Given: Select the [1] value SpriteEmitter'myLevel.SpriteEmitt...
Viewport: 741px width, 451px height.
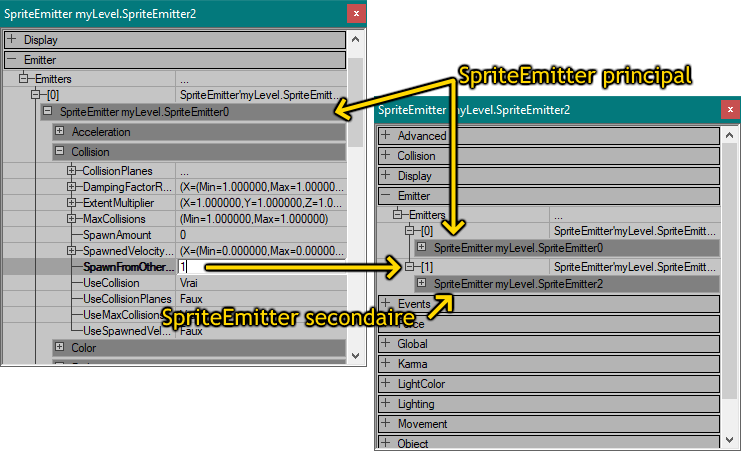Looking at the screenshot, I should 635,267.
